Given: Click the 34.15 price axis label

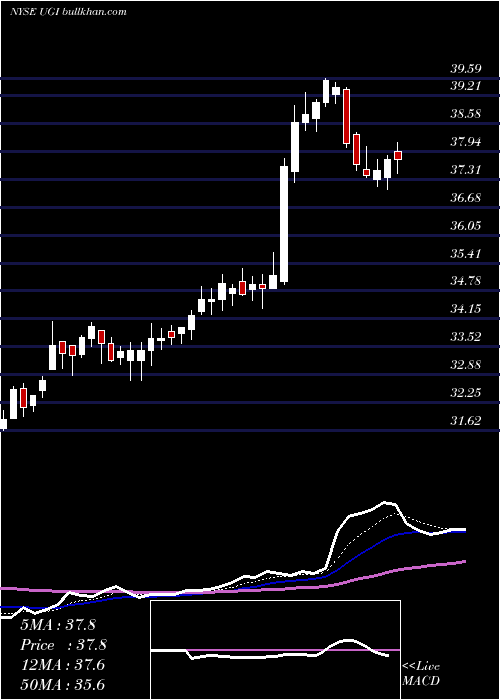Looking at the screenshot, I should [465, 309].
